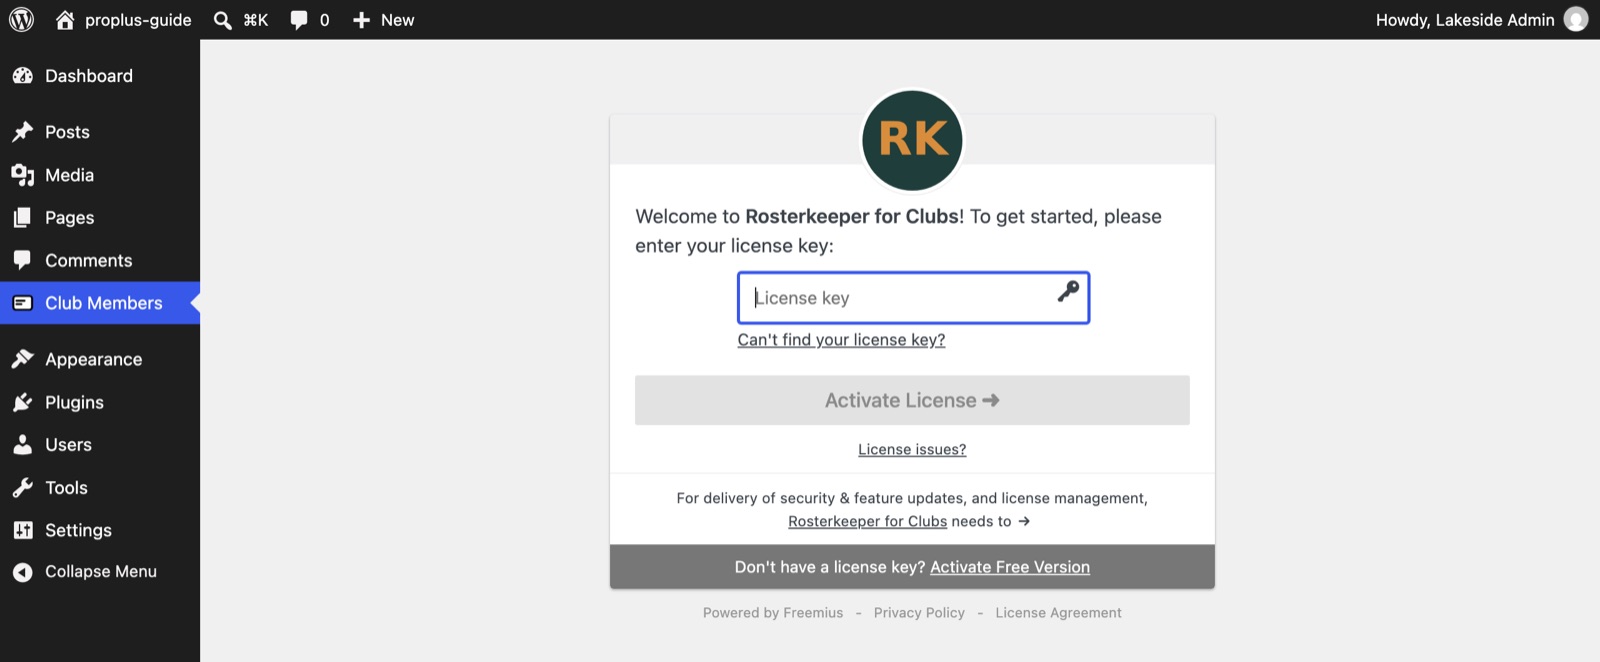Expand the needs to arrow details

[1024, 521]
